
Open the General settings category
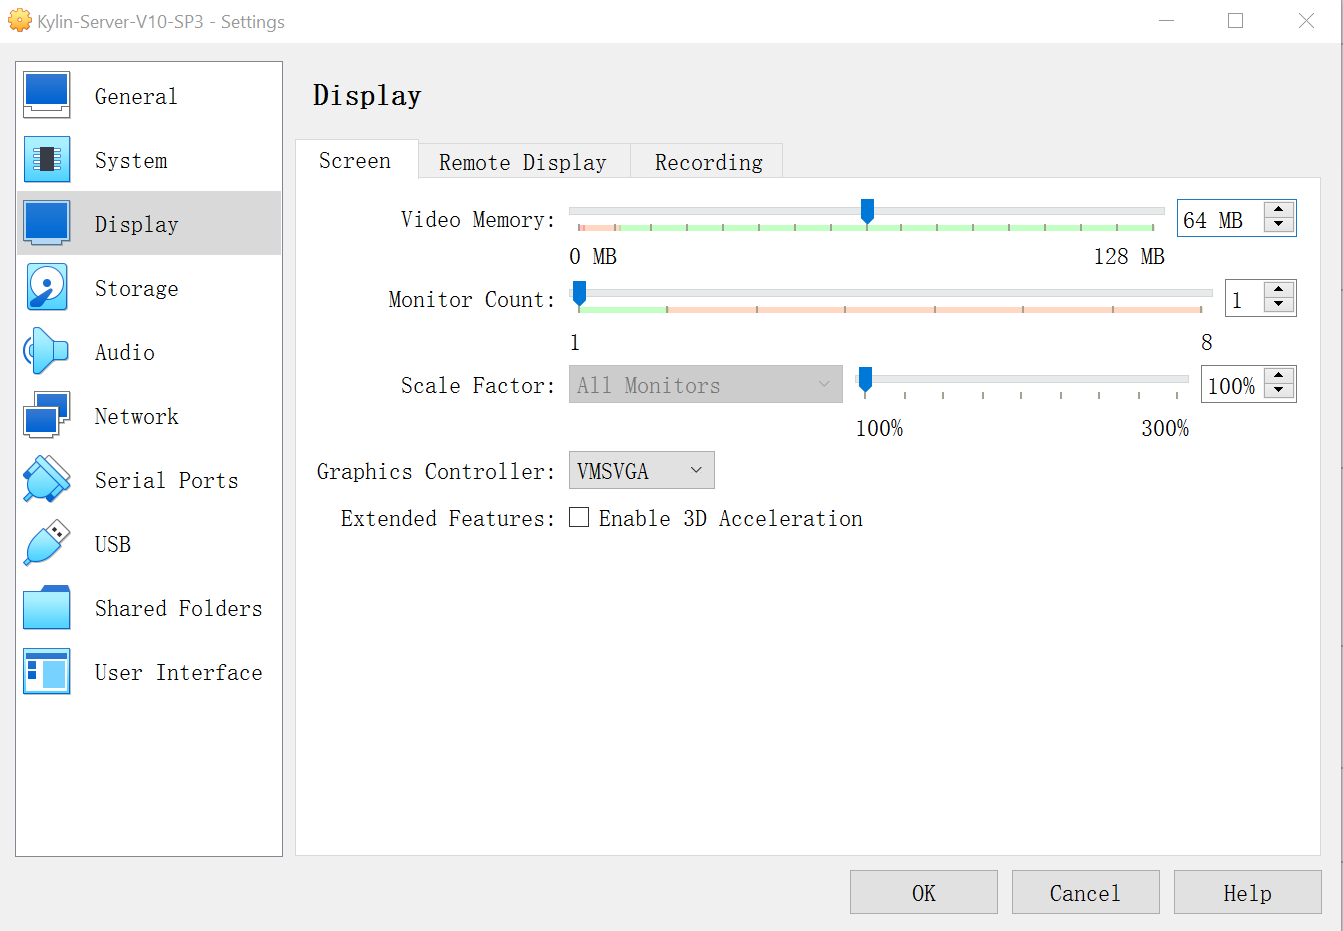point(149,95)
